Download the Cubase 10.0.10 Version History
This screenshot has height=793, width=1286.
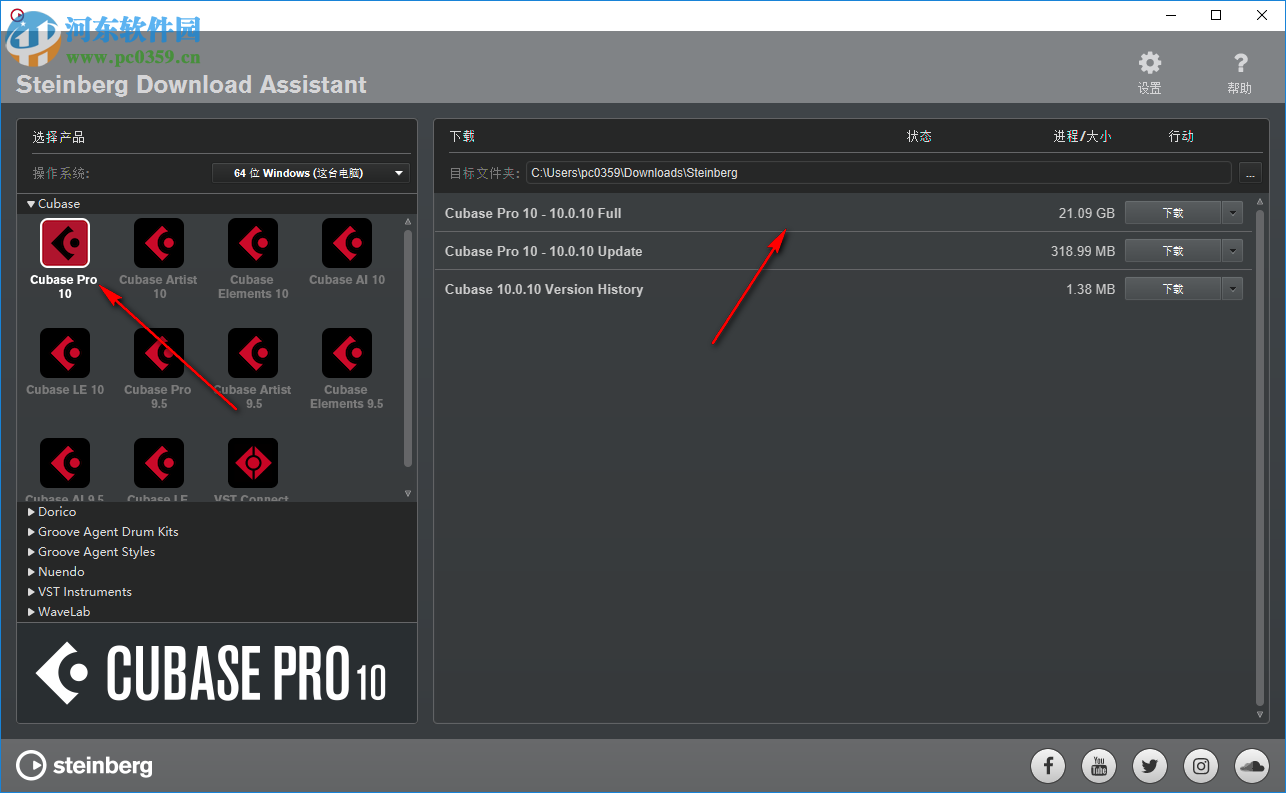click(x=1172, y=288)
